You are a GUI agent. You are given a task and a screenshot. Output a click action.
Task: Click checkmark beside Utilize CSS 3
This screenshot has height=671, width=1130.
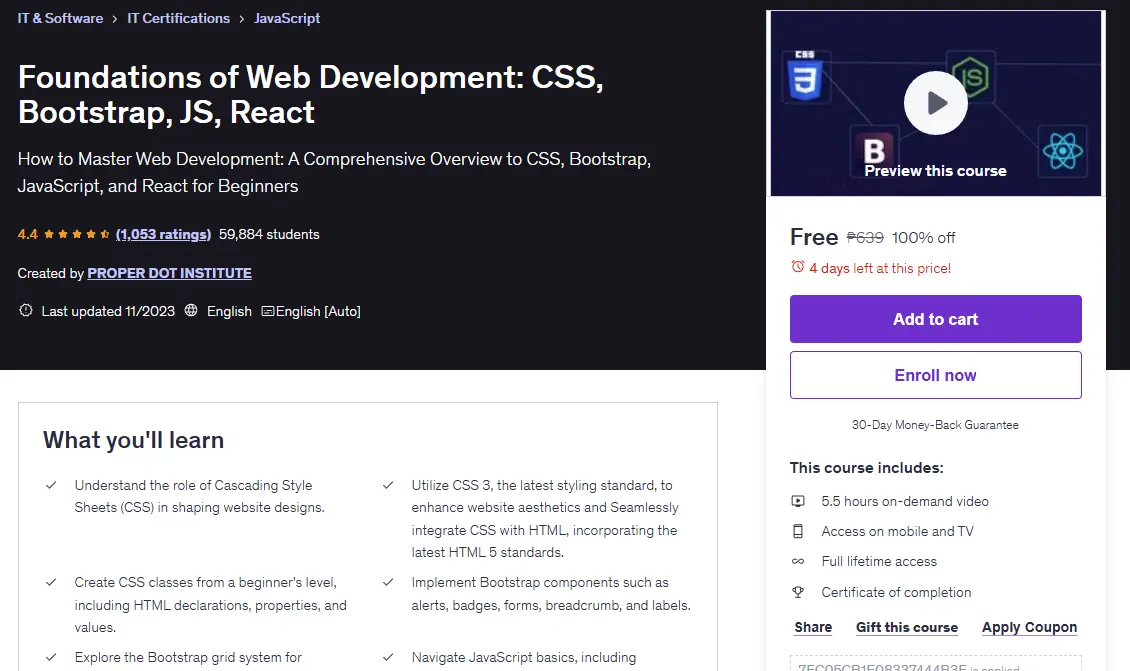388,485
